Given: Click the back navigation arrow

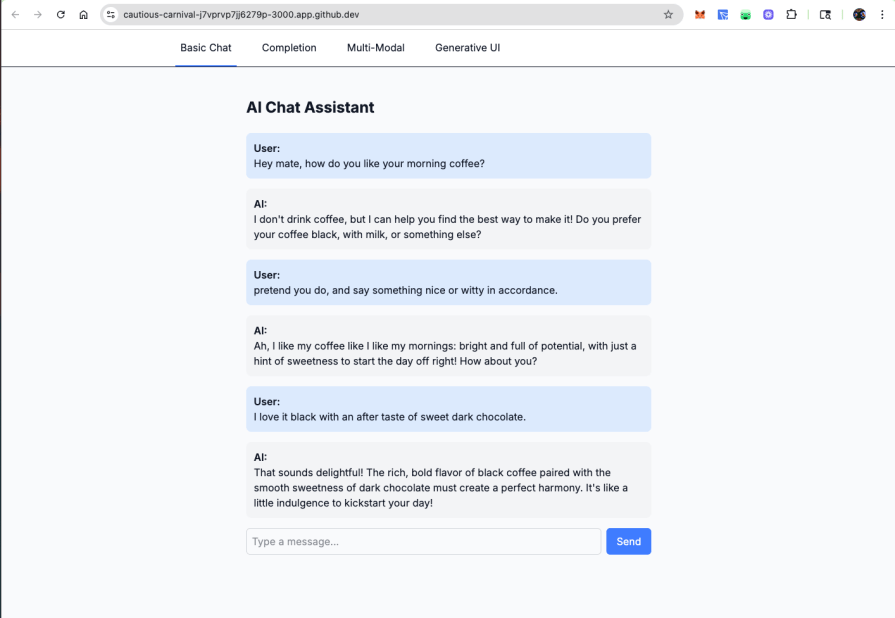Looking at the screenshot, I should tap(14, 15).
